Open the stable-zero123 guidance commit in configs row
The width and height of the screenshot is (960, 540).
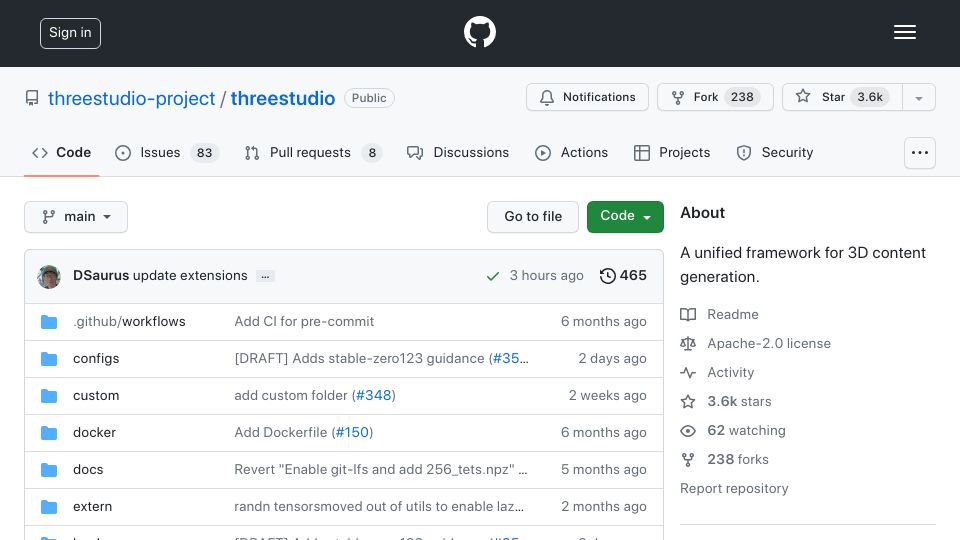coord(359,359)
